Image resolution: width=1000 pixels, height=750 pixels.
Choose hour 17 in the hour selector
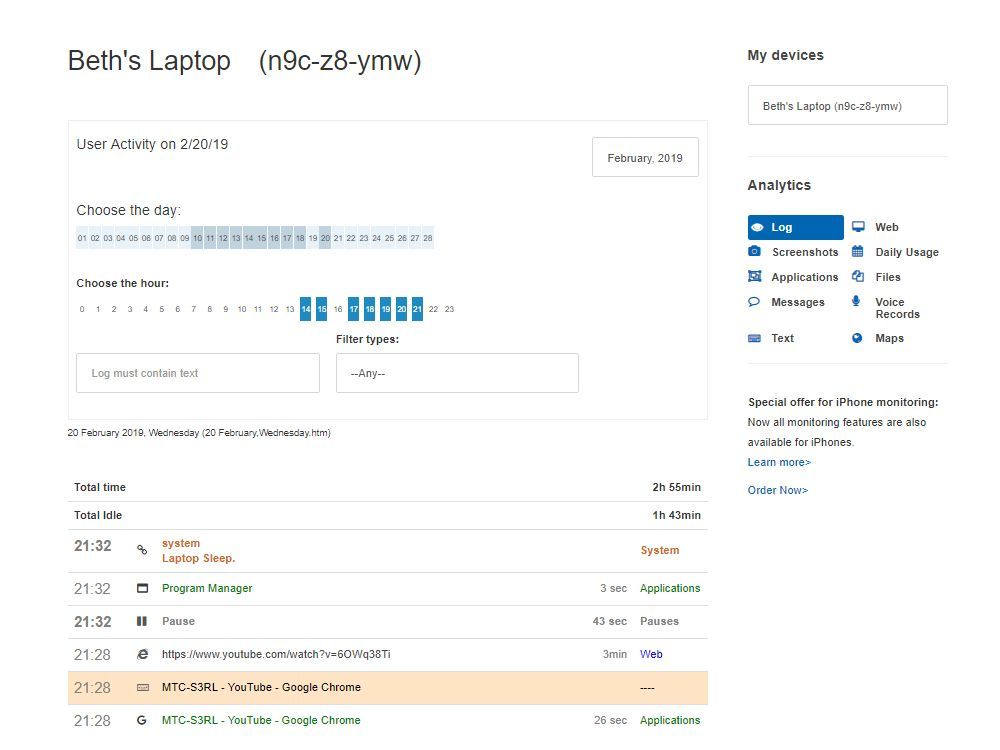coord(353,309)
